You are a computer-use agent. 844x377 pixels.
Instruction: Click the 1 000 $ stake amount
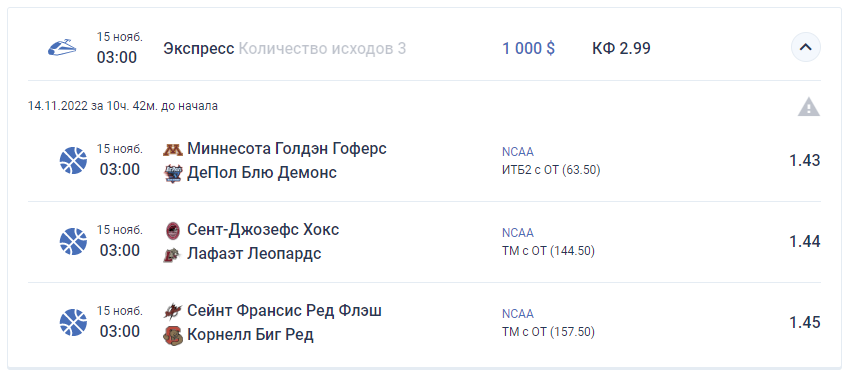pyautogui.click(x=529, y=48)
